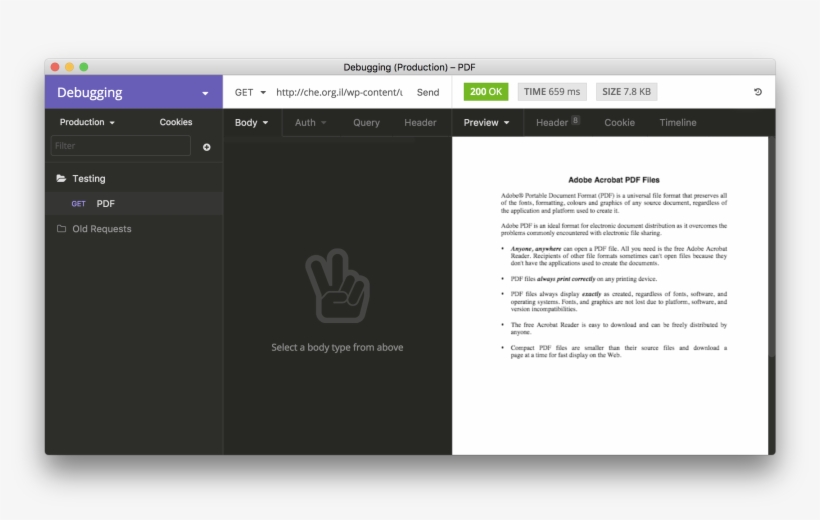The height and width of the screenshot is (520, 820).
Task: Click the plus icon to create a request
Action: 207,147
